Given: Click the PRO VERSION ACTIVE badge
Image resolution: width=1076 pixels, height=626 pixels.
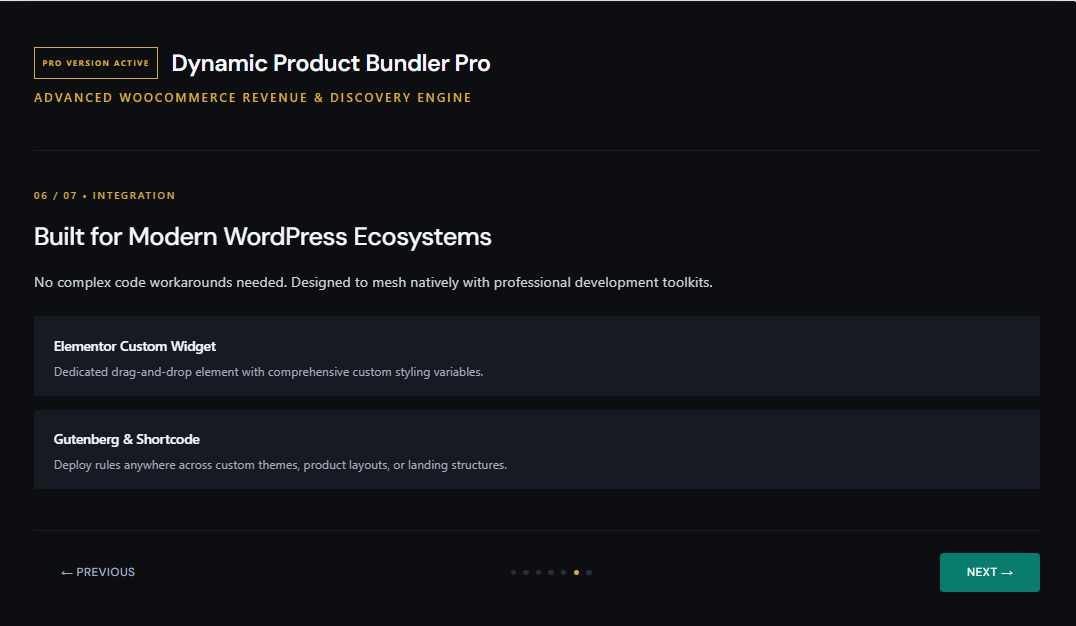Looking at the screenshot, I should (x=96, y=63).
